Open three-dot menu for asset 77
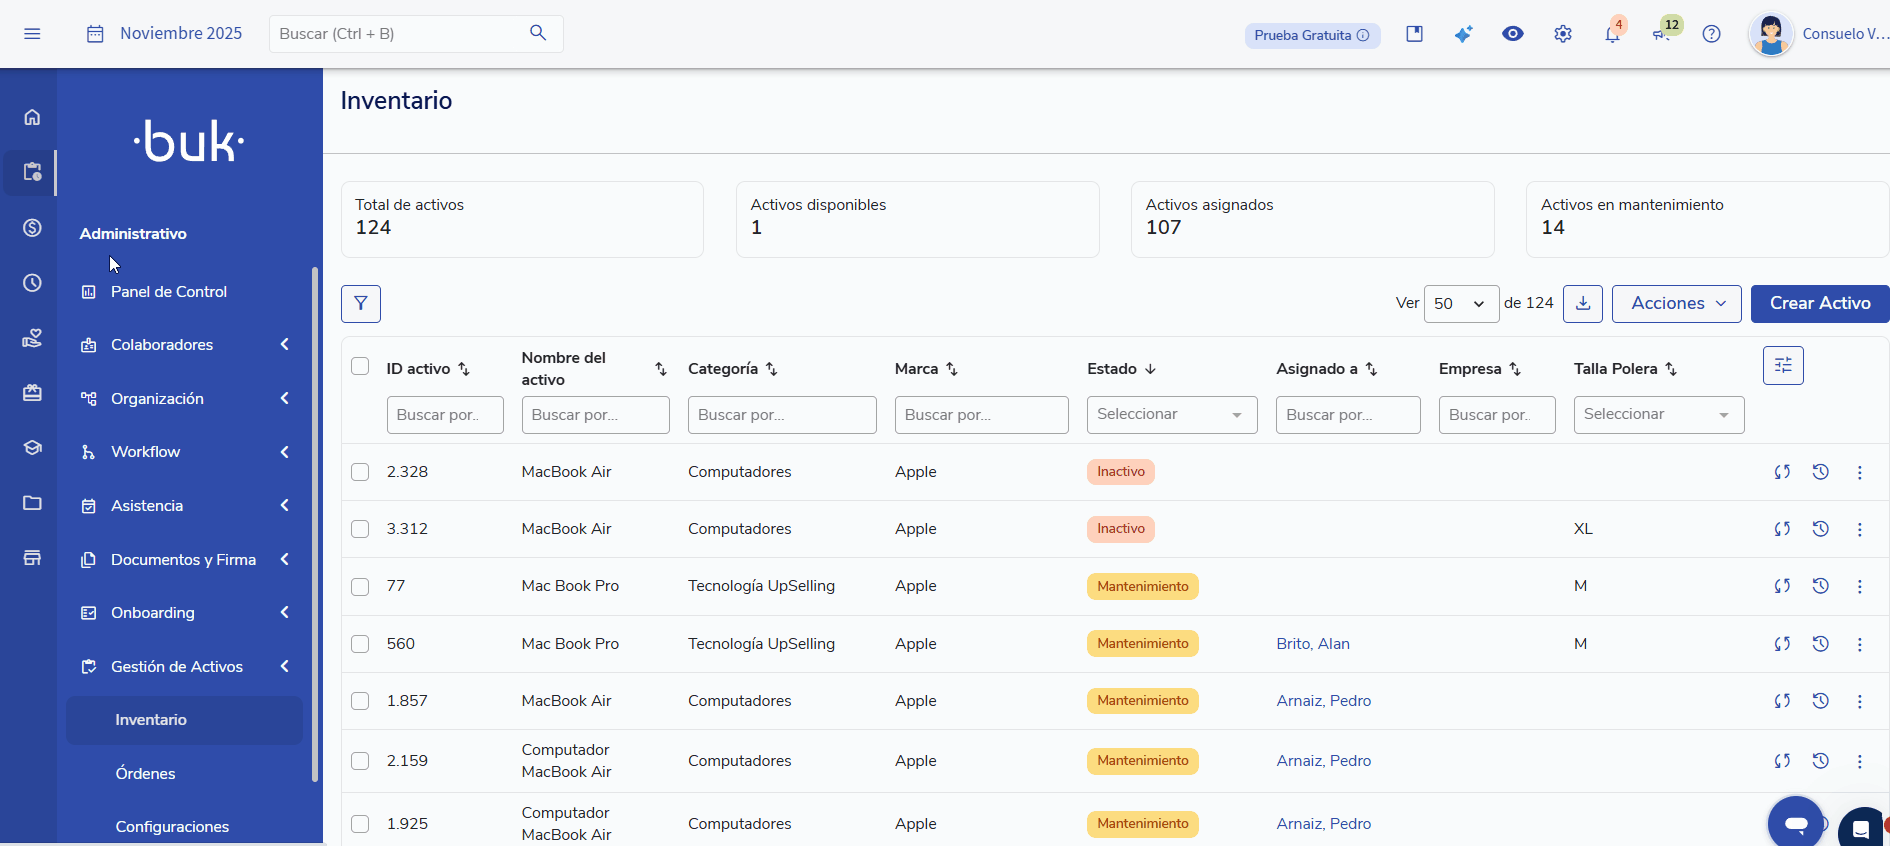This screenshot has width=1890, height=846. 1859,587
